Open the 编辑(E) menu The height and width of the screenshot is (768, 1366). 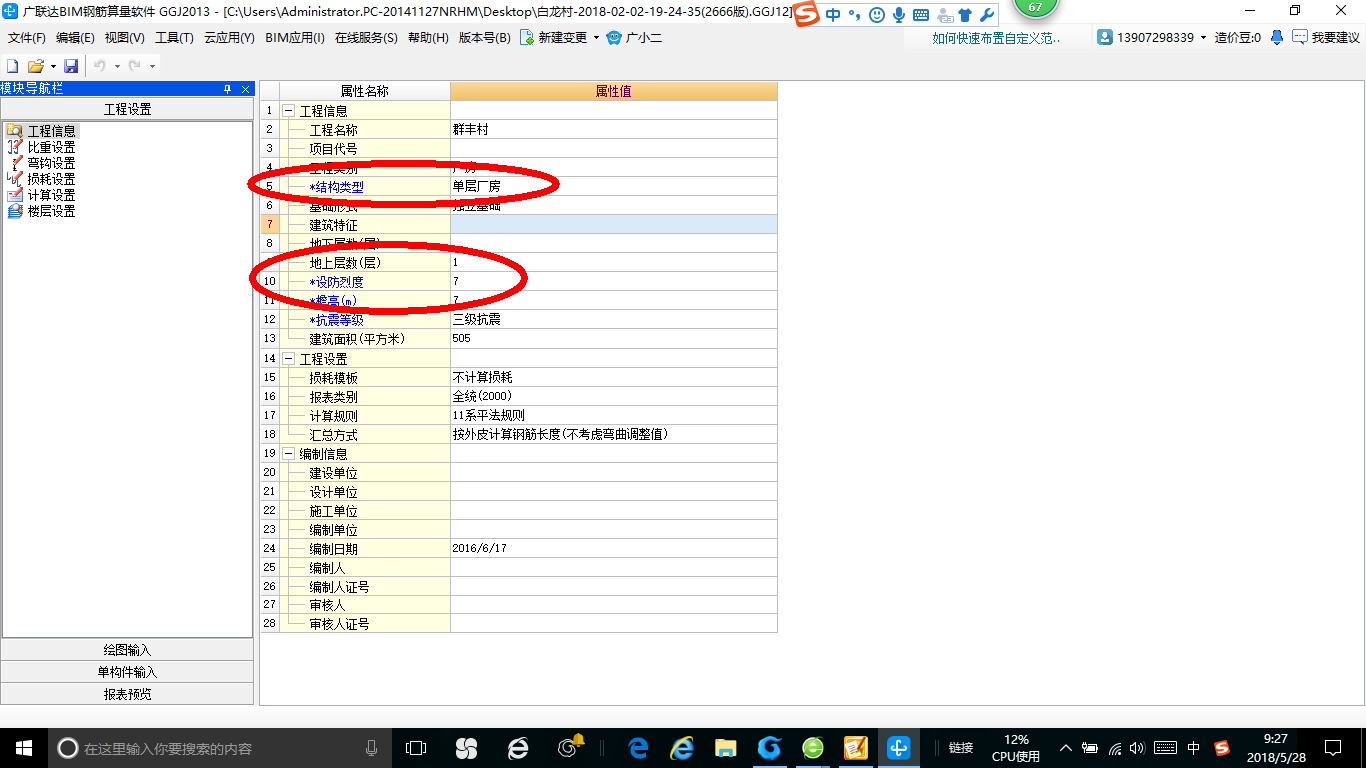(75, 38)
